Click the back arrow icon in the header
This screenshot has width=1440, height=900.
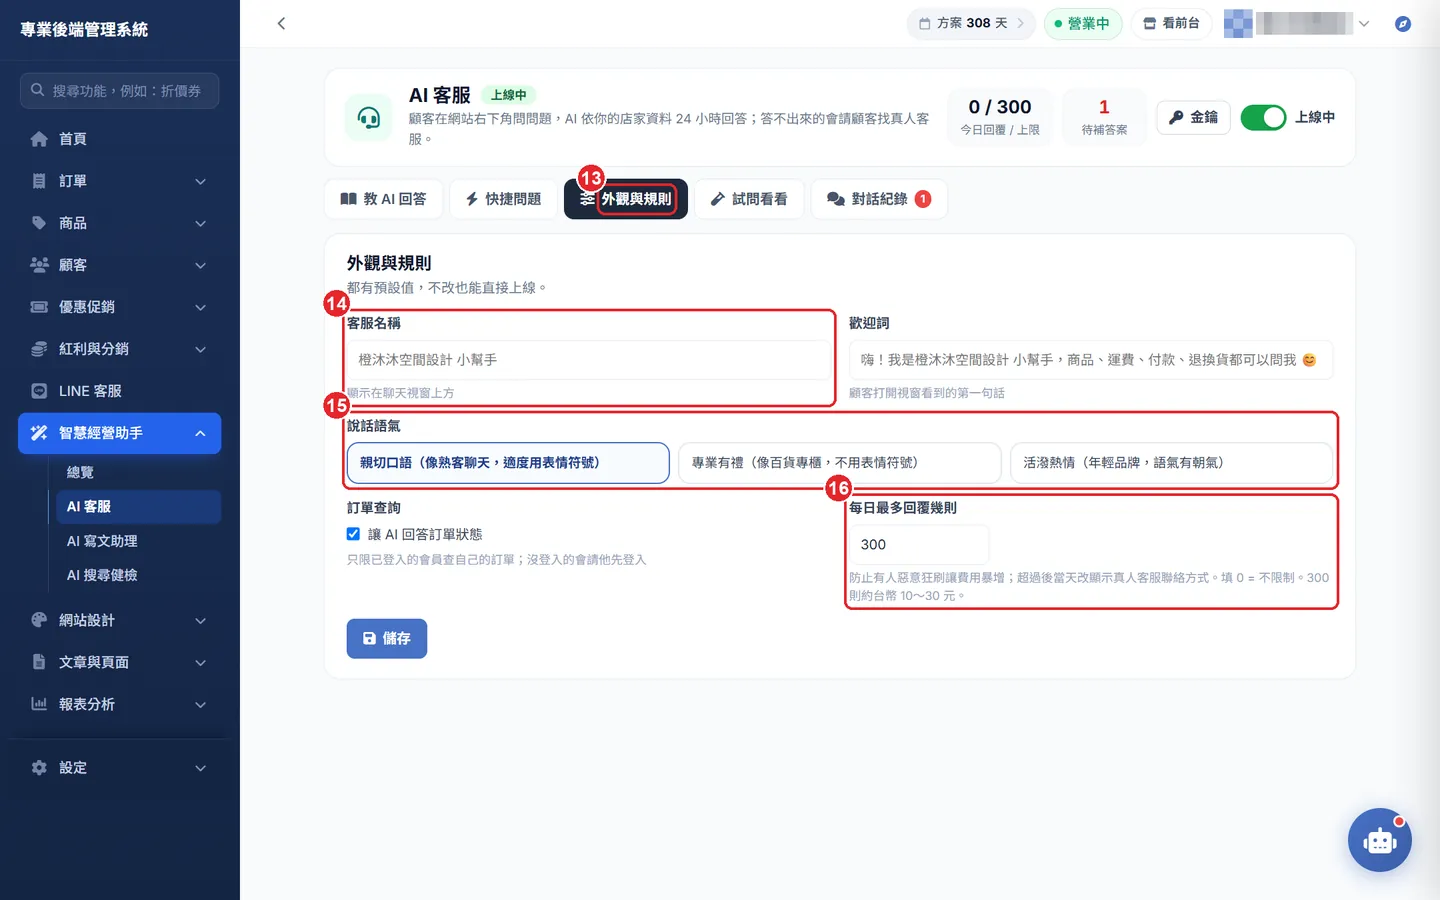point(281,23)
